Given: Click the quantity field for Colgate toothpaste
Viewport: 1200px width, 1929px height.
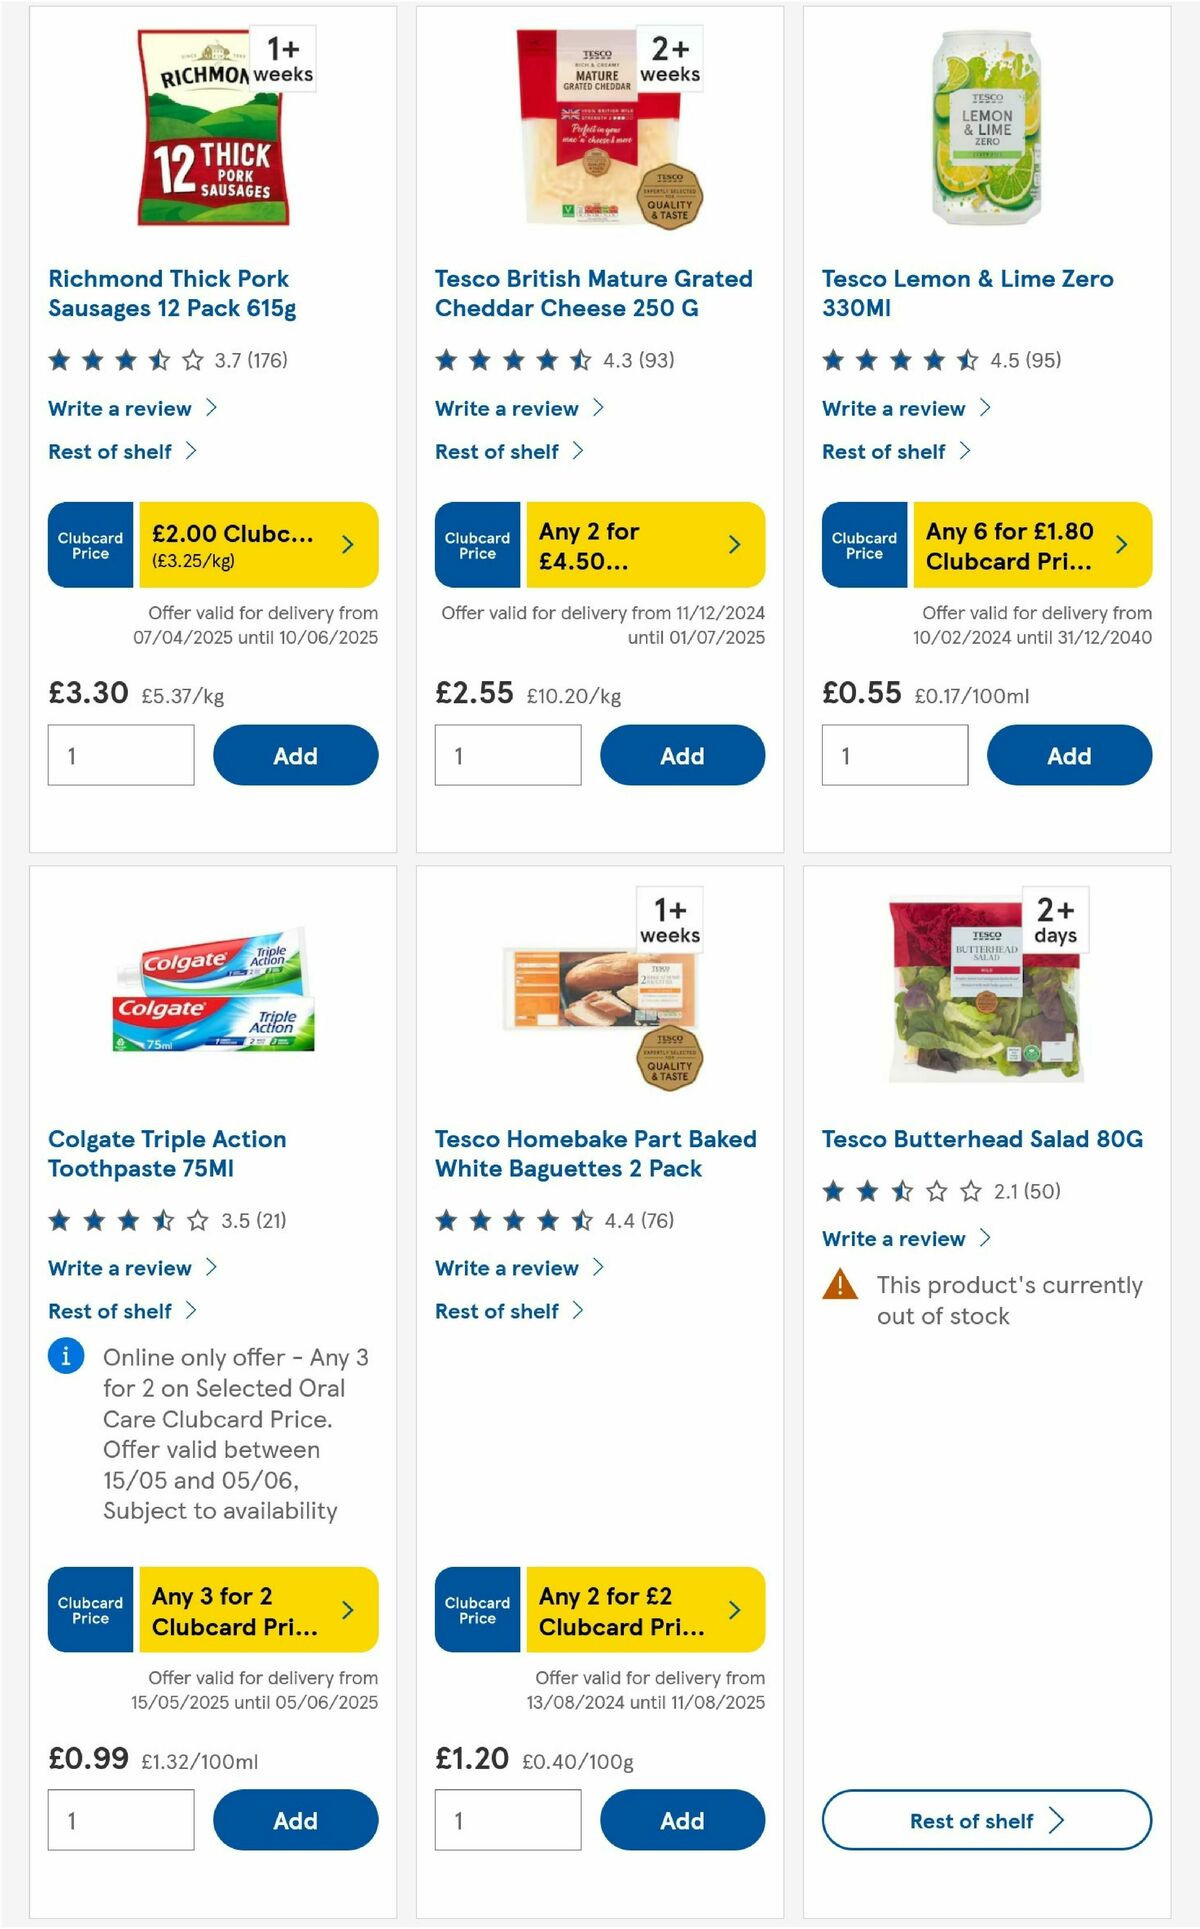Looking at the screenshot, I should pos(120,1820).
